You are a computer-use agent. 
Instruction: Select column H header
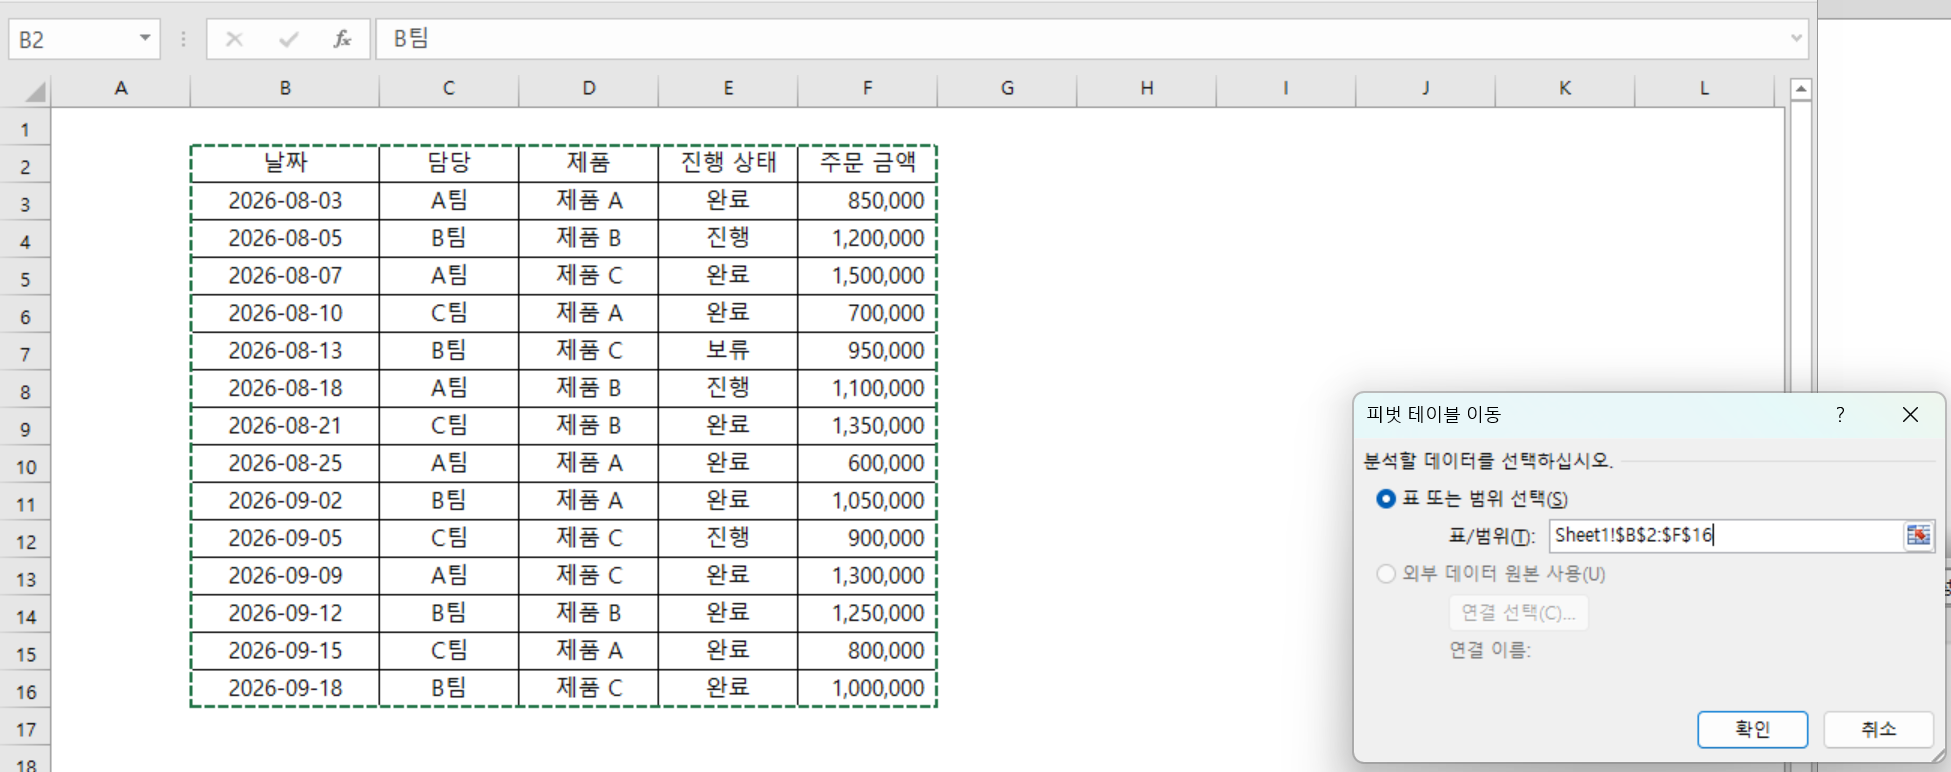click(x=1146, y=88)
